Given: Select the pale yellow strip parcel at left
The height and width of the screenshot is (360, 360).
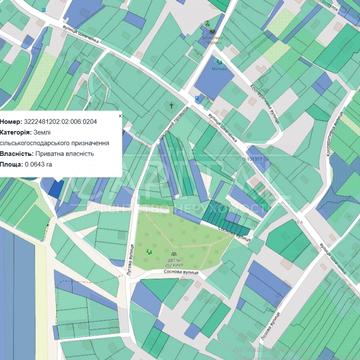Looking at the screenshot, I should (34, 83).
